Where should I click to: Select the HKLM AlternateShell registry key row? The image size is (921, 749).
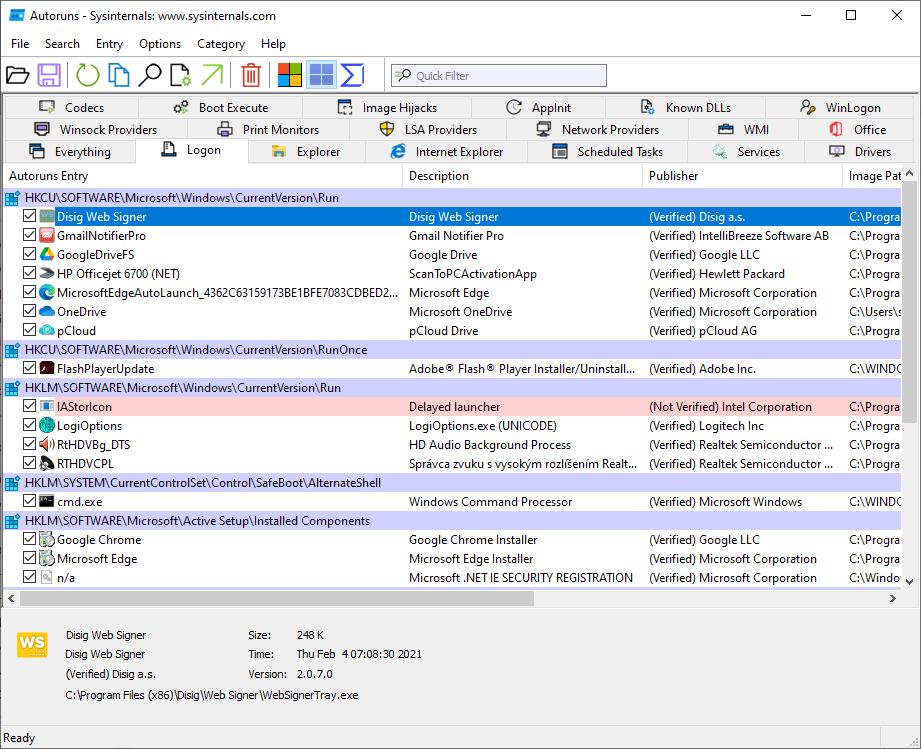tap(452, 483)
